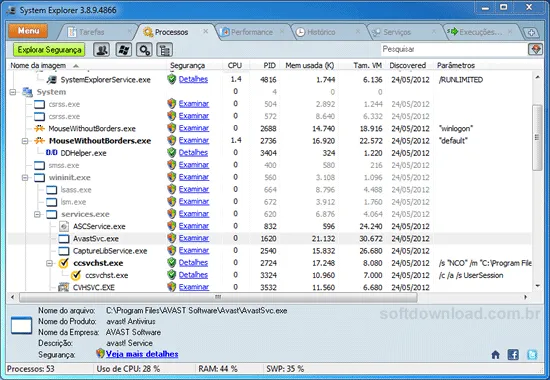The width and height of the screenshot is (550, 380).
Task: Click the CVHSVC.EXE process icon
Action: tap(63, 287)
